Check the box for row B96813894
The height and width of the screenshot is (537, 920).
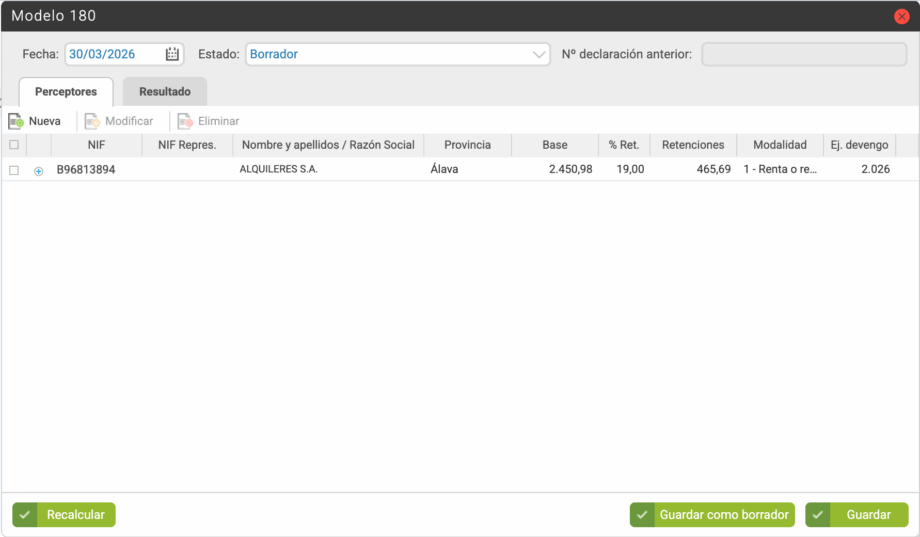tap(14, 170)
